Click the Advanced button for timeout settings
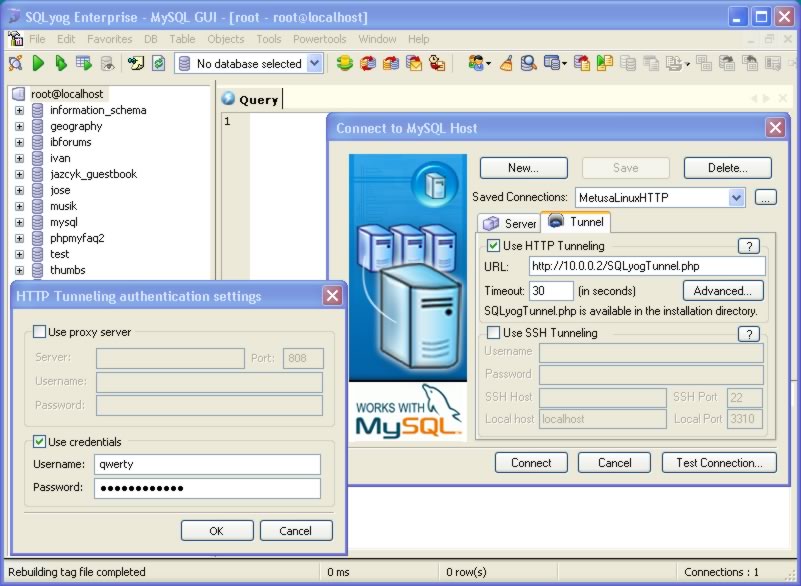Image resolution: width=801 pixels, height=586 pixels. pyautogui.click(x=723, y=290)
